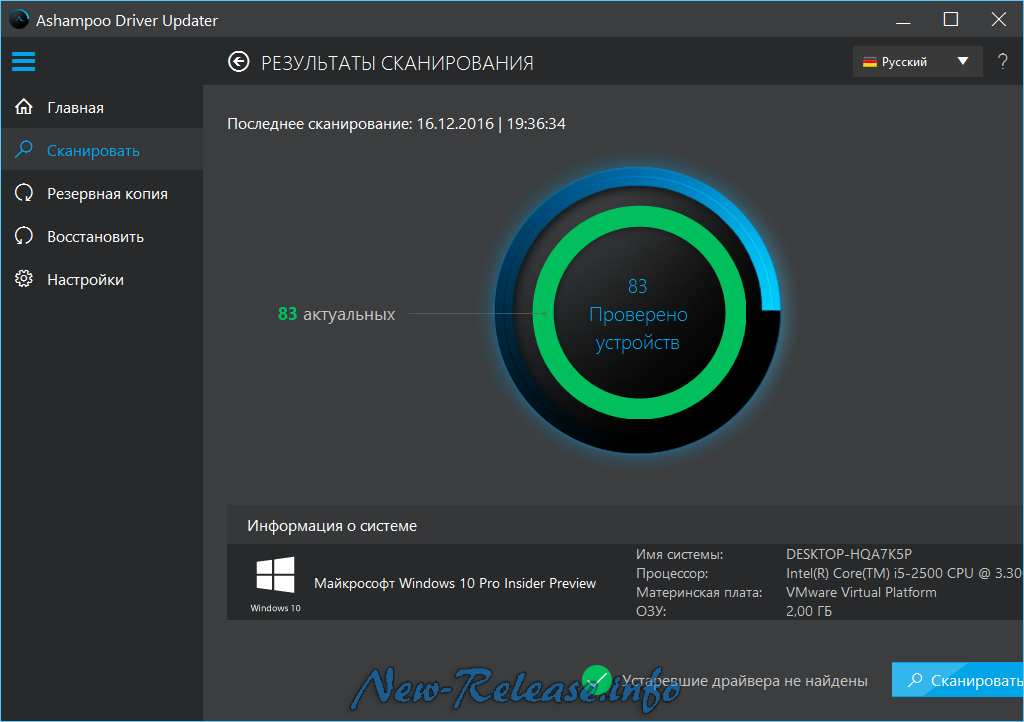
Task: Click Устаревшие драйвера не найдены status text
Action: (x=744, y=680)
